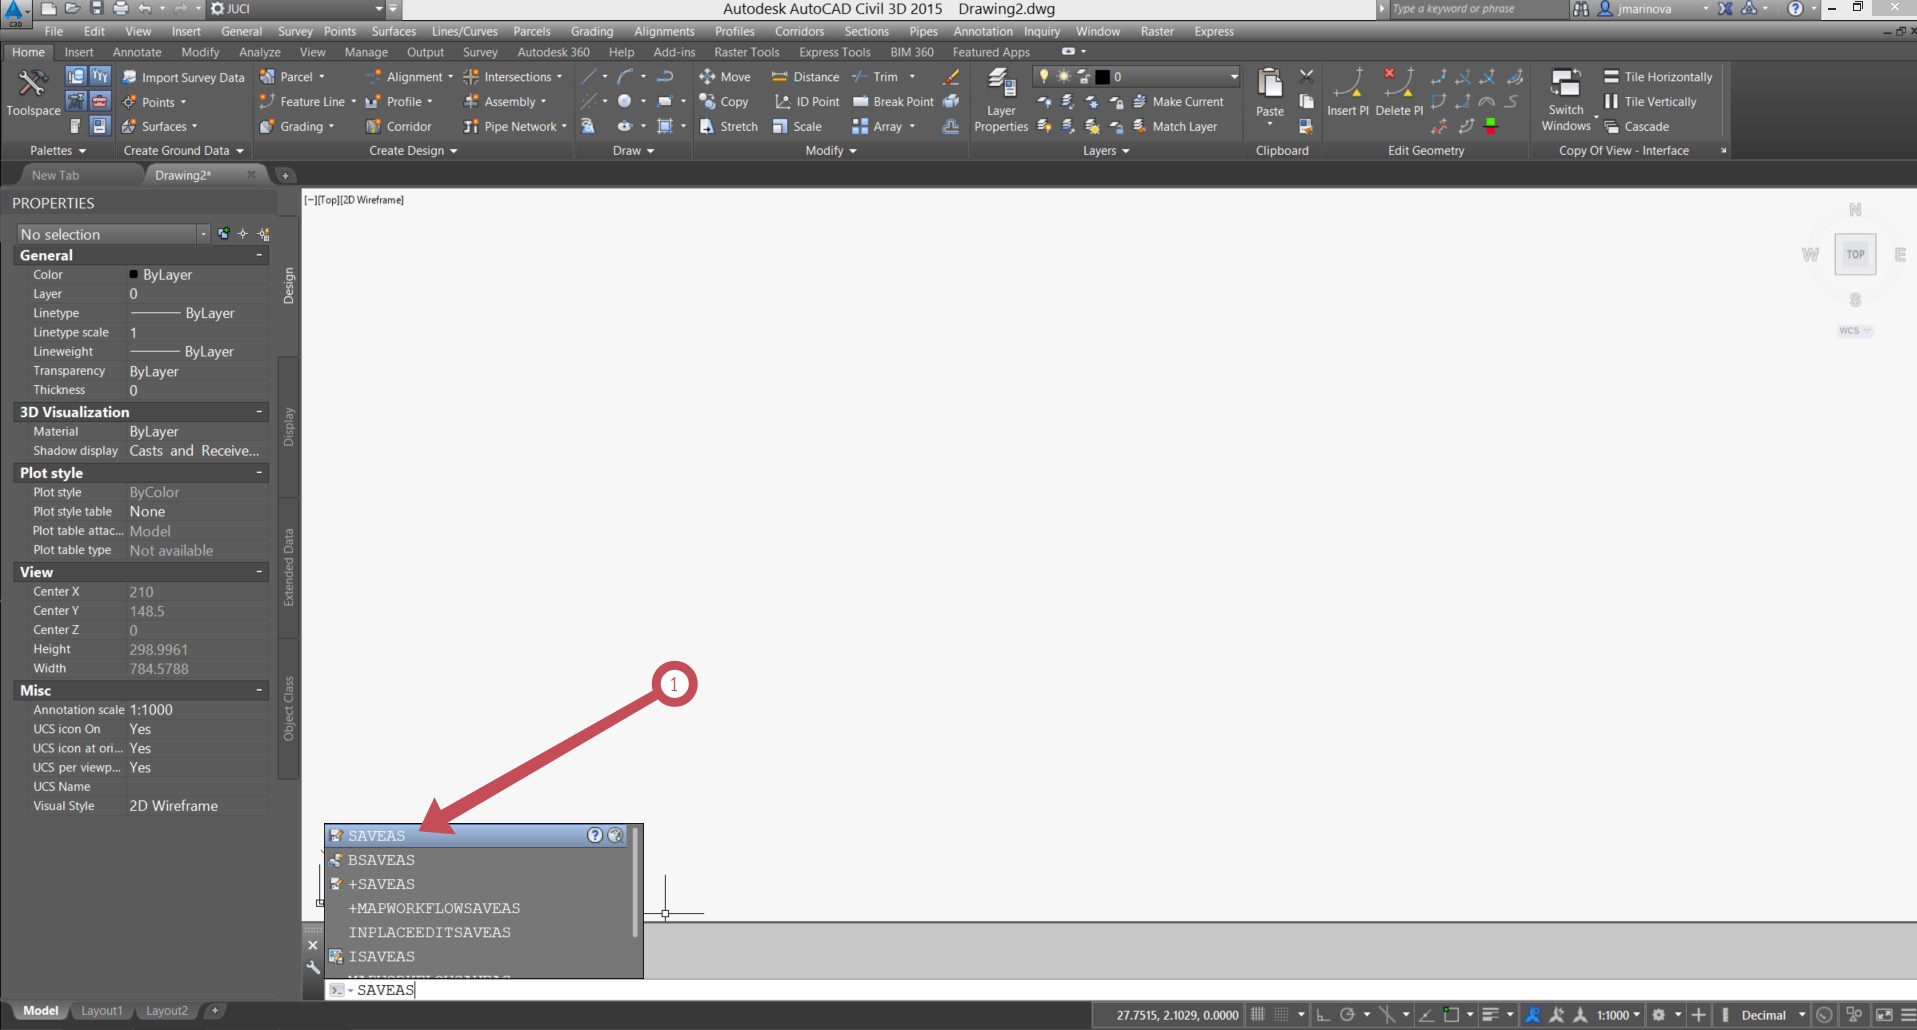The height and width of the screenshot is (1030, 1917).
Task: Click the command line input field
Action: click(1120, 990)
